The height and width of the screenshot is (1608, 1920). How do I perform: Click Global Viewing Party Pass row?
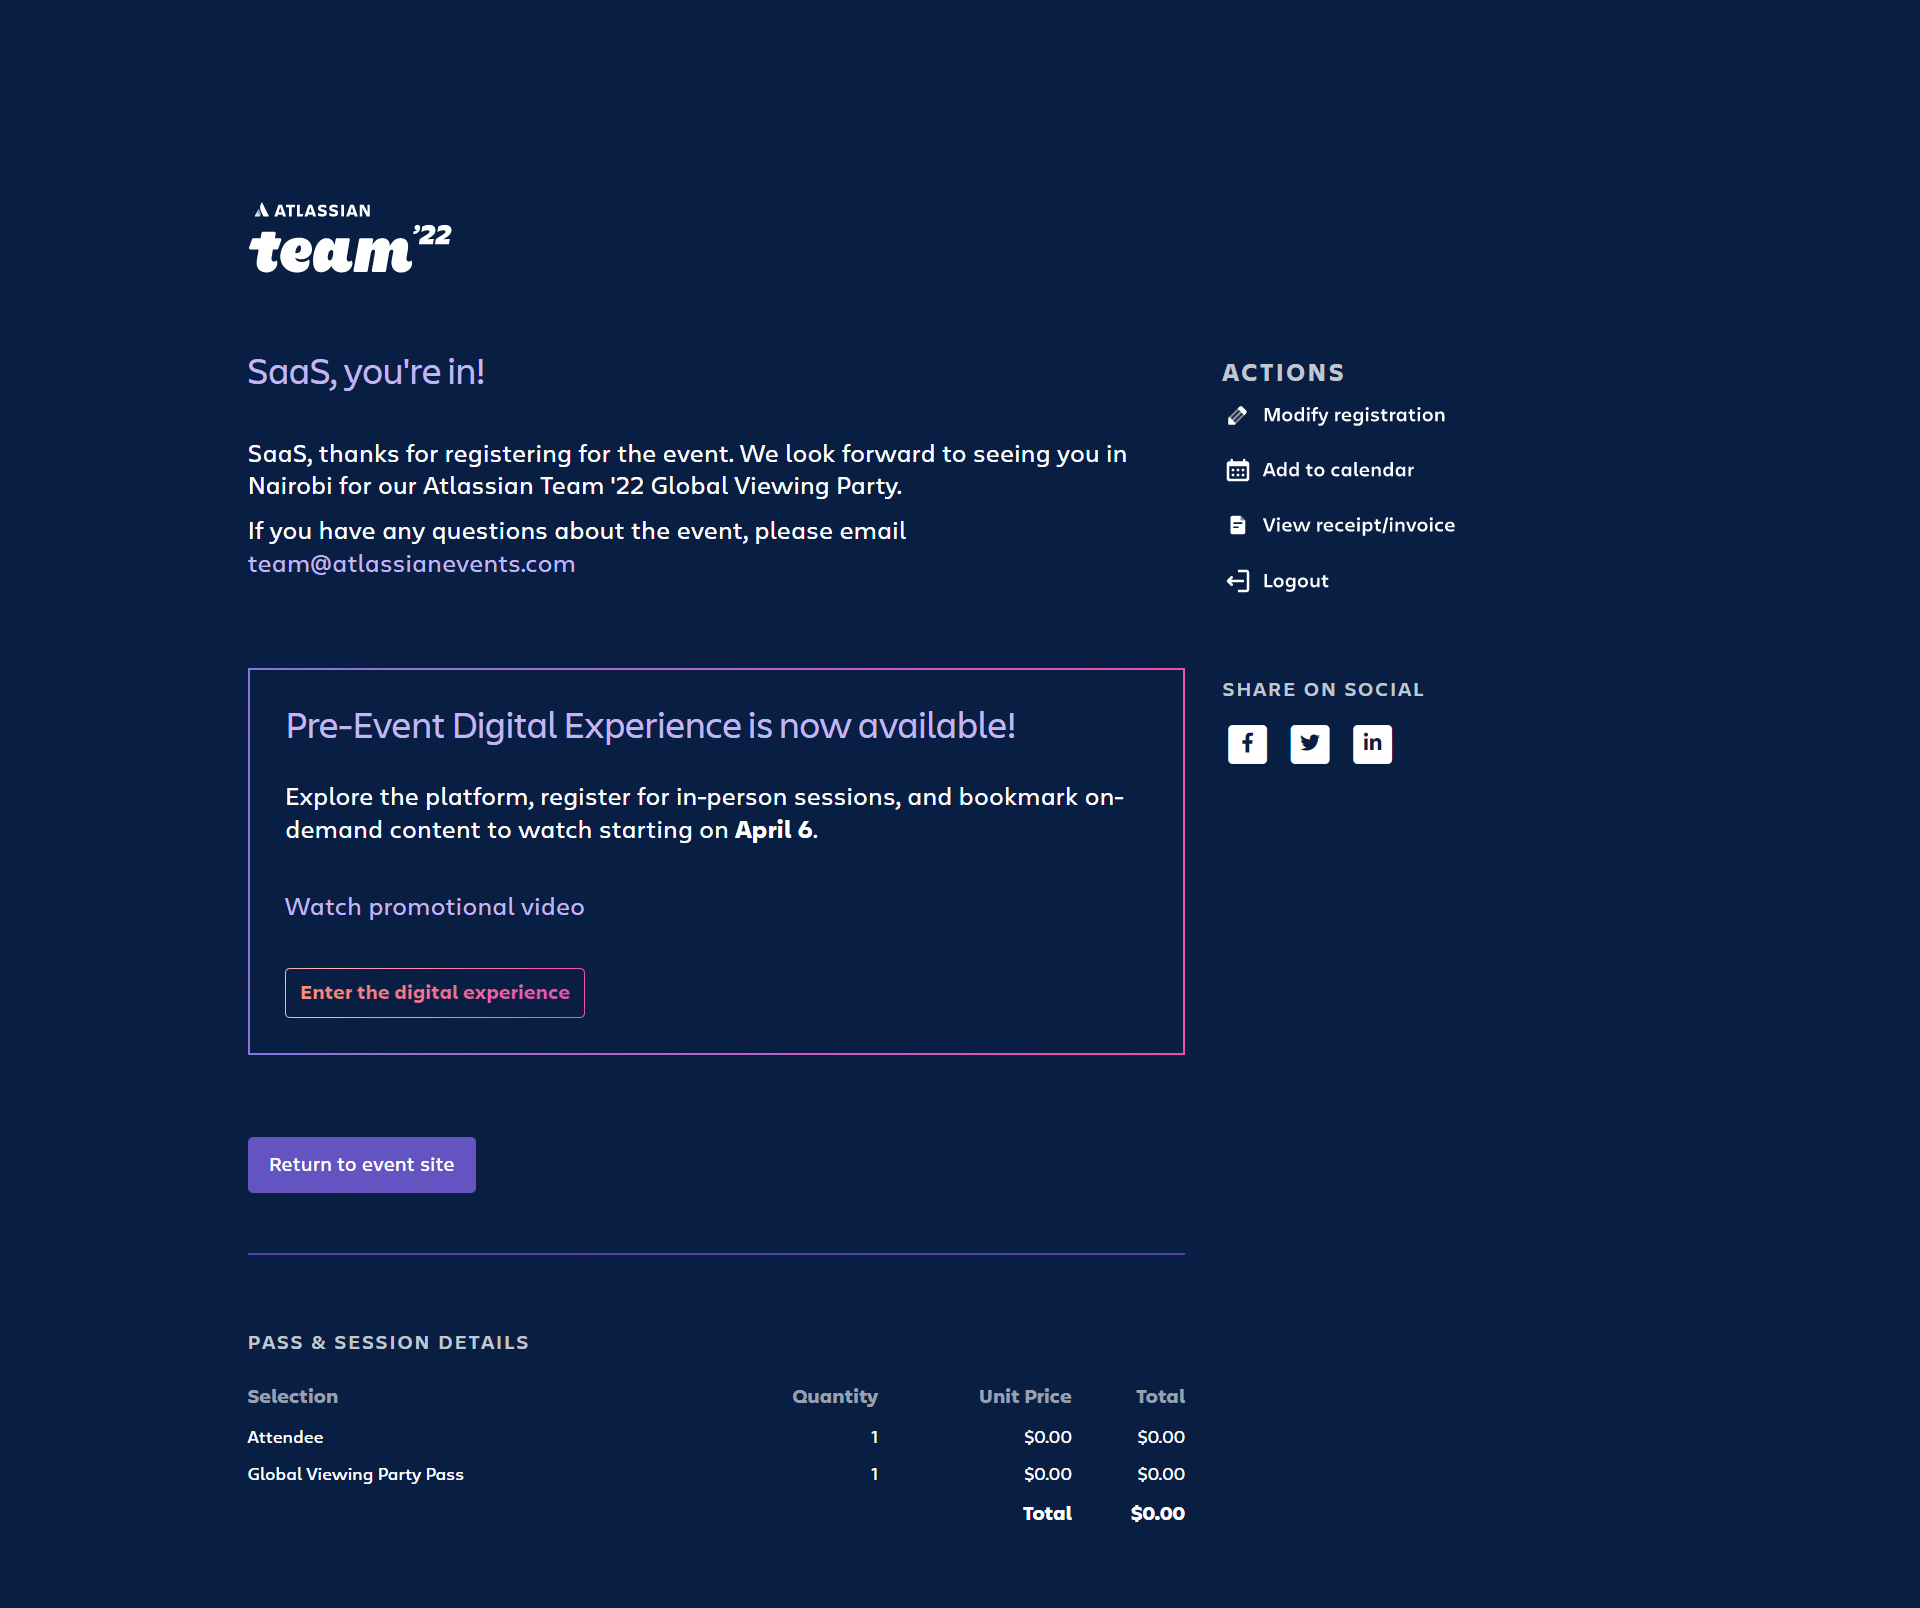click(x=716, y=1474)
